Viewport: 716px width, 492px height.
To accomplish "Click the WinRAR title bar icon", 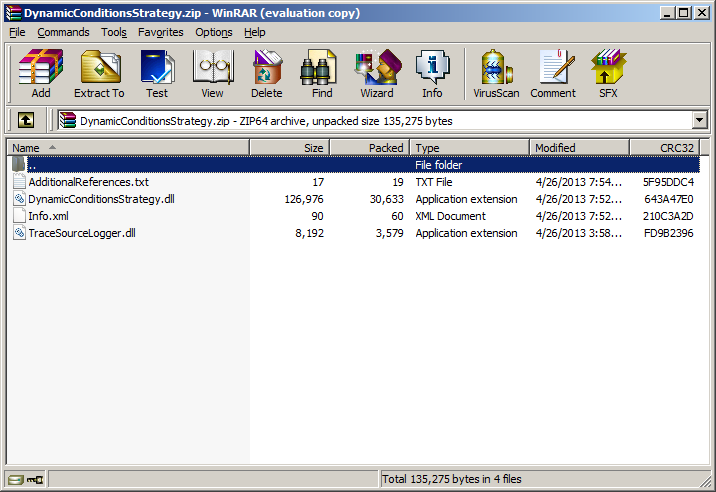I will tap(13, 13).
